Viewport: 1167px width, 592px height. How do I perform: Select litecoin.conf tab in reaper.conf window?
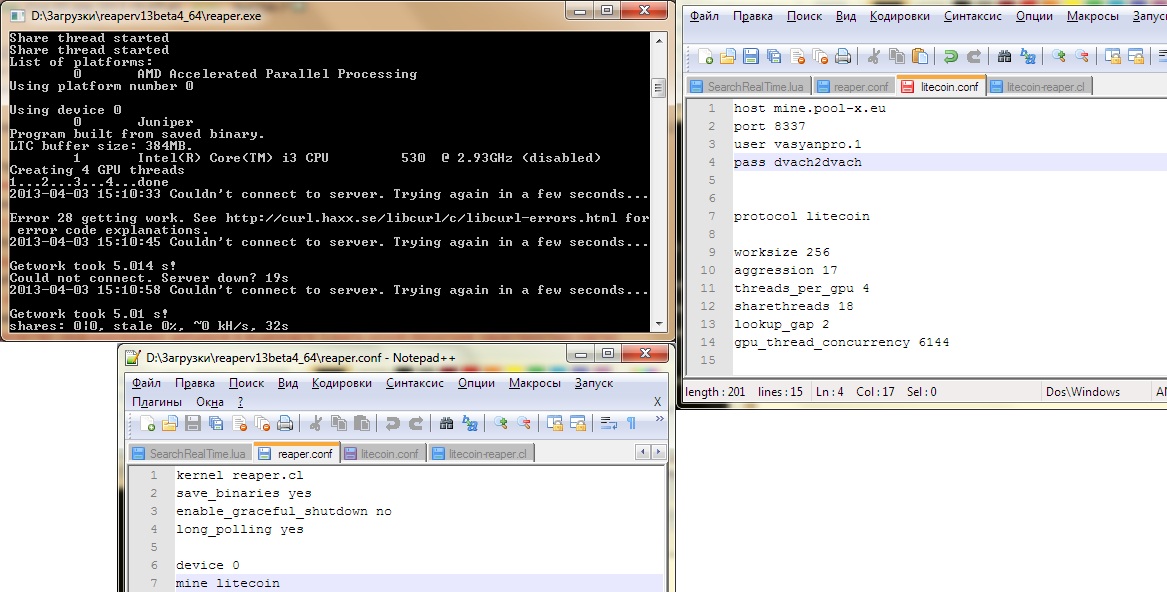point(383,453)
